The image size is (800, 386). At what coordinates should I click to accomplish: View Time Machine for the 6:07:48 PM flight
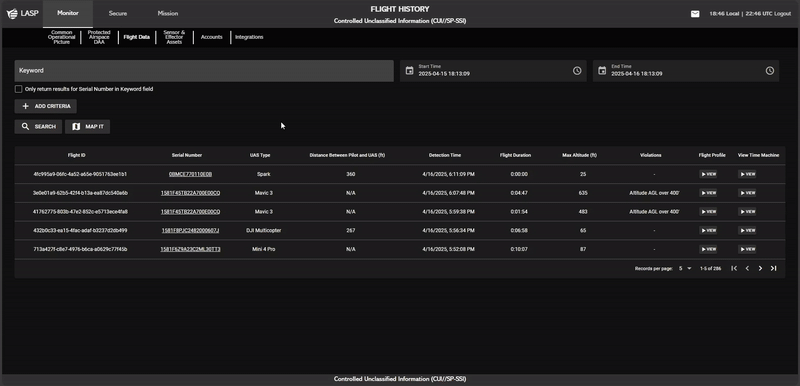747,193
